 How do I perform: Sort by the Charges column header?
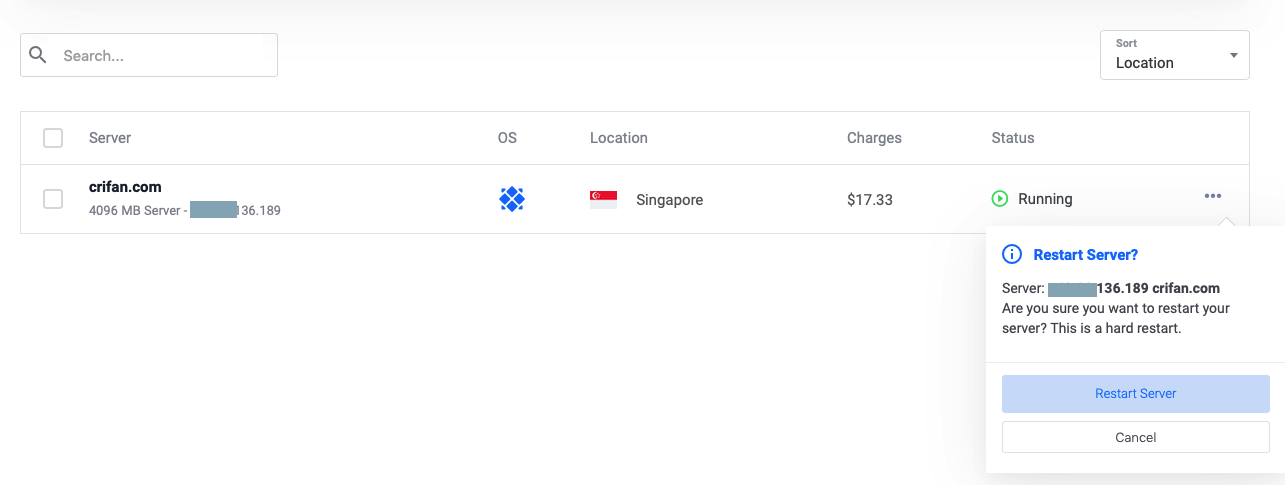pyautogui.click(x=874, y=138)
